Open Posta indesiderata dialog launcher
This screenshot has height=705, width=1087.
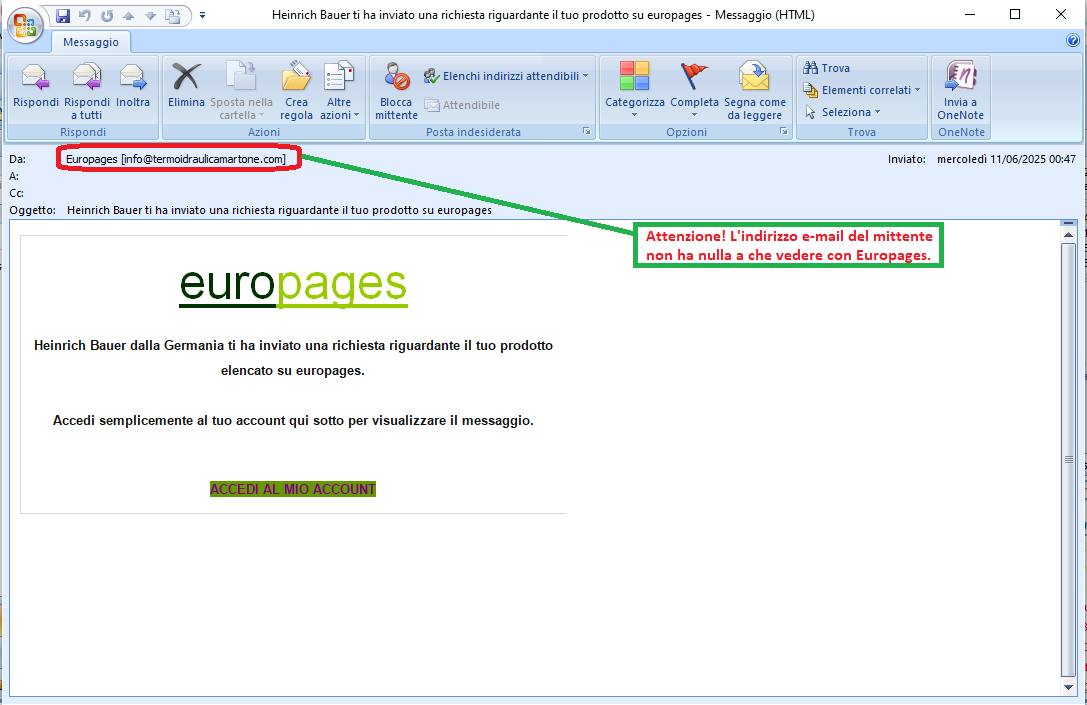click(586, 132)
